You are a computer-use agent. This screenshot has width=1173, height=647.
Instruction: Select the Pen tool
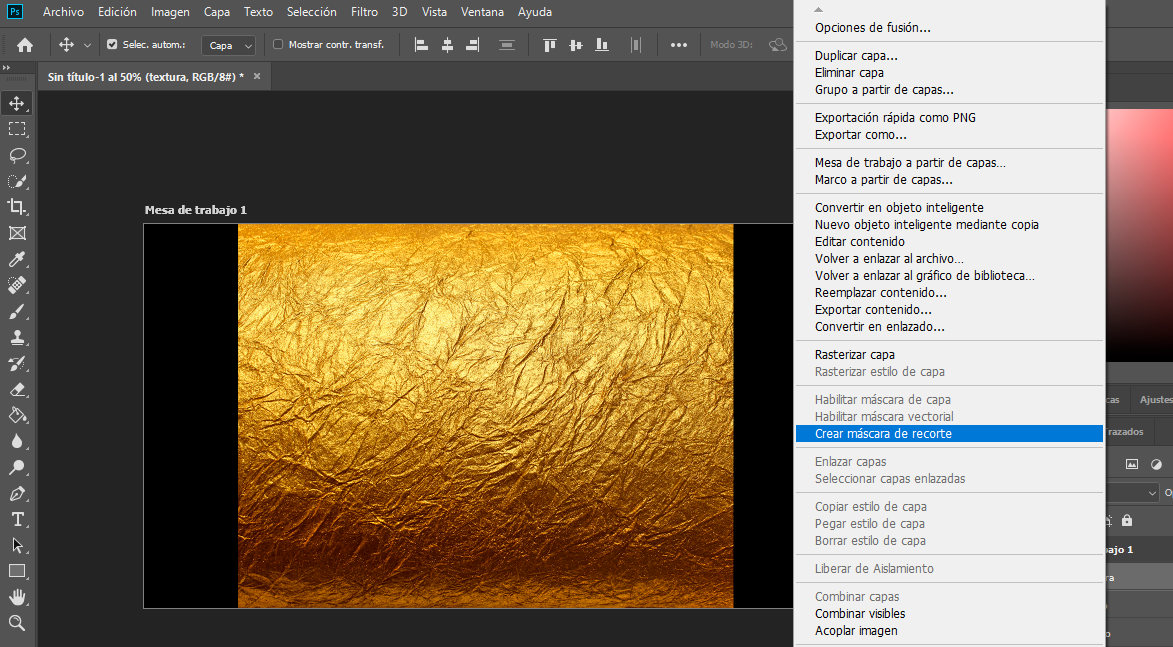[17, 494]
